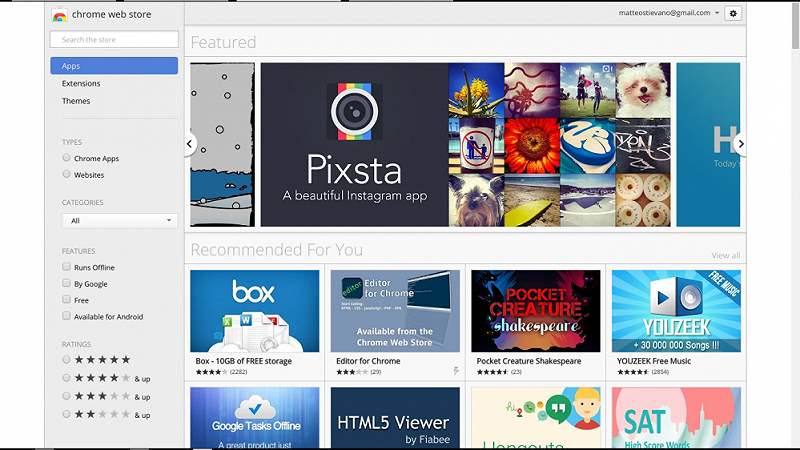Click the lightning icon on Editor for Chrome

pos(456,371)
